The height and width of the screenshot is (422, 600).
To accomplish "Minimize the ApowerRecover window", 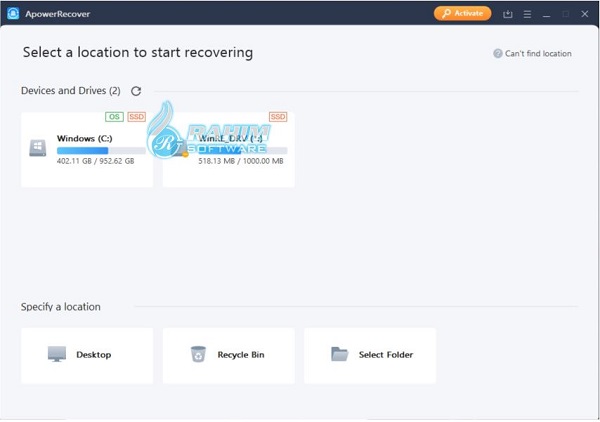I will (x=546, y=15).
